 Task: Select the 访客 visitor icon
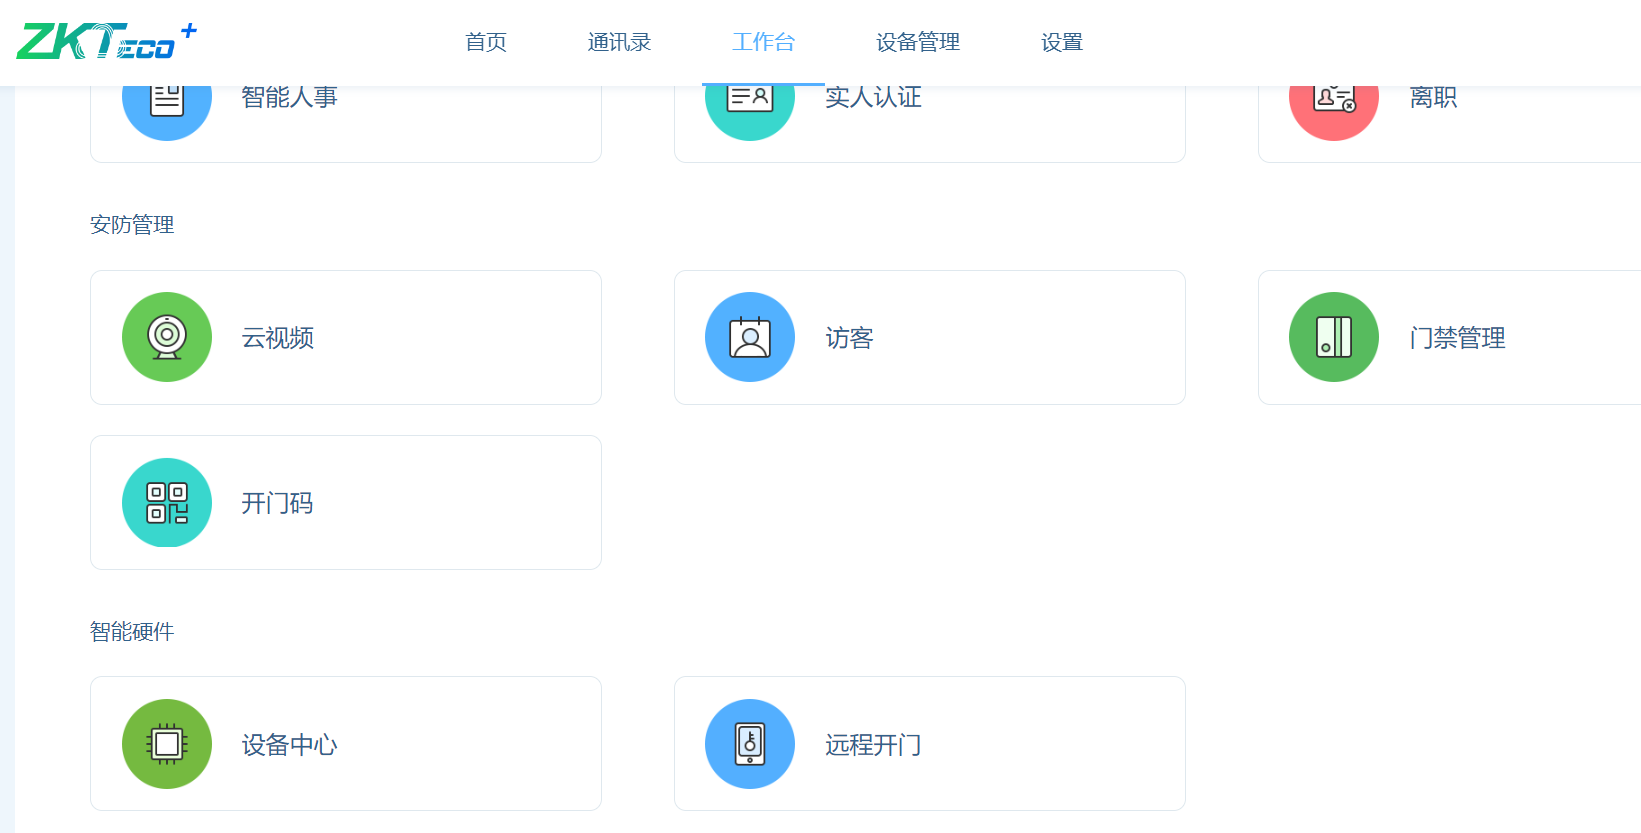coord(749,337)
